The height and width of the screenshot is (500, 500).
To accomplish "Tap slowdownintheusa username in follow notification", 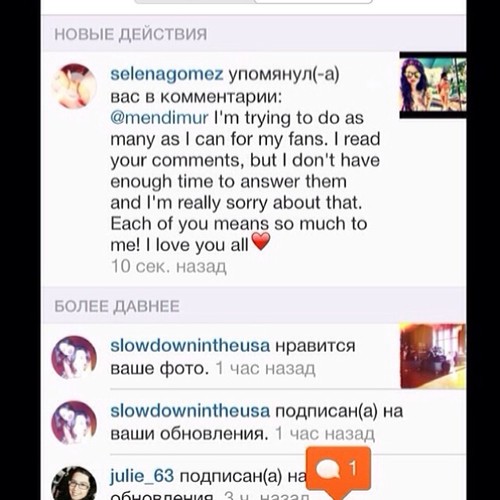I will coord(190,411).
